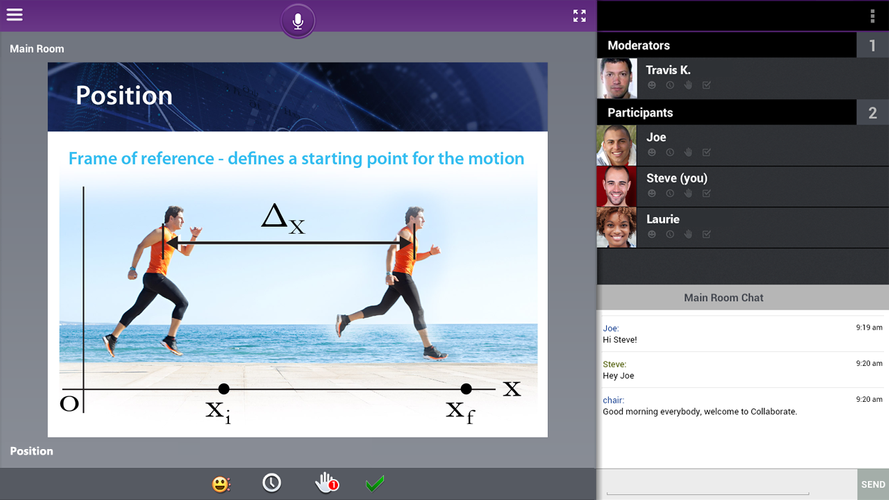Click the raised hand status under Joe
The image size is (889, 500).
(x=688, y=152)
